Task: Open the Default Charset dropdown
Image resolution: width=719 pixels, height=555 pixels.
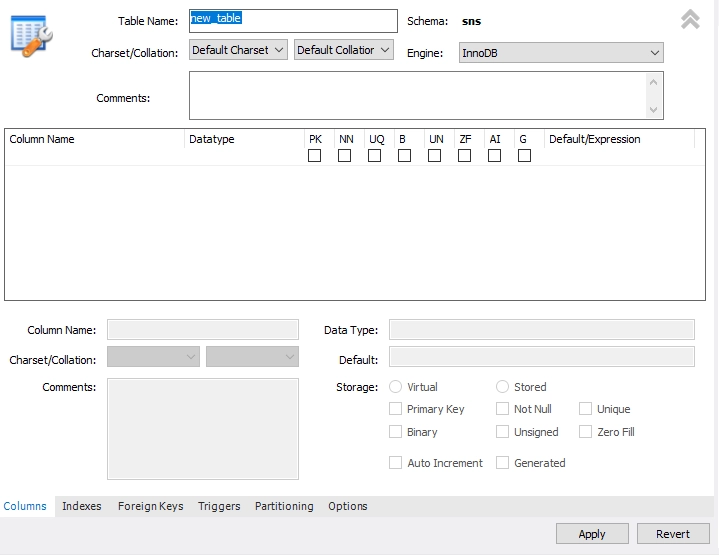Action: 238,50
